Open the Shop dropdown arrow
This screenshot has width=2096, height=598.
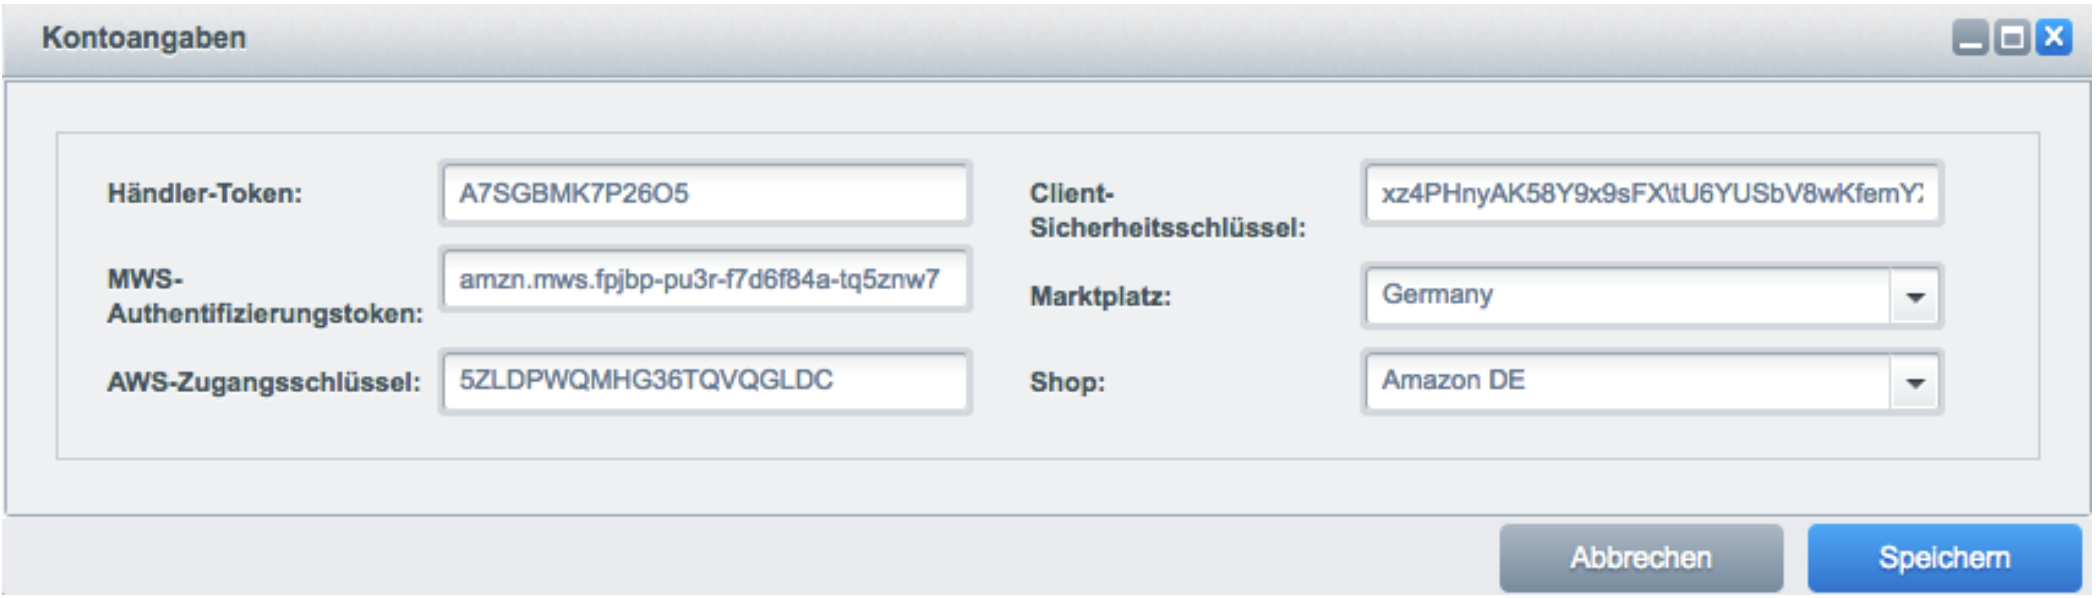click(1915, 382)
